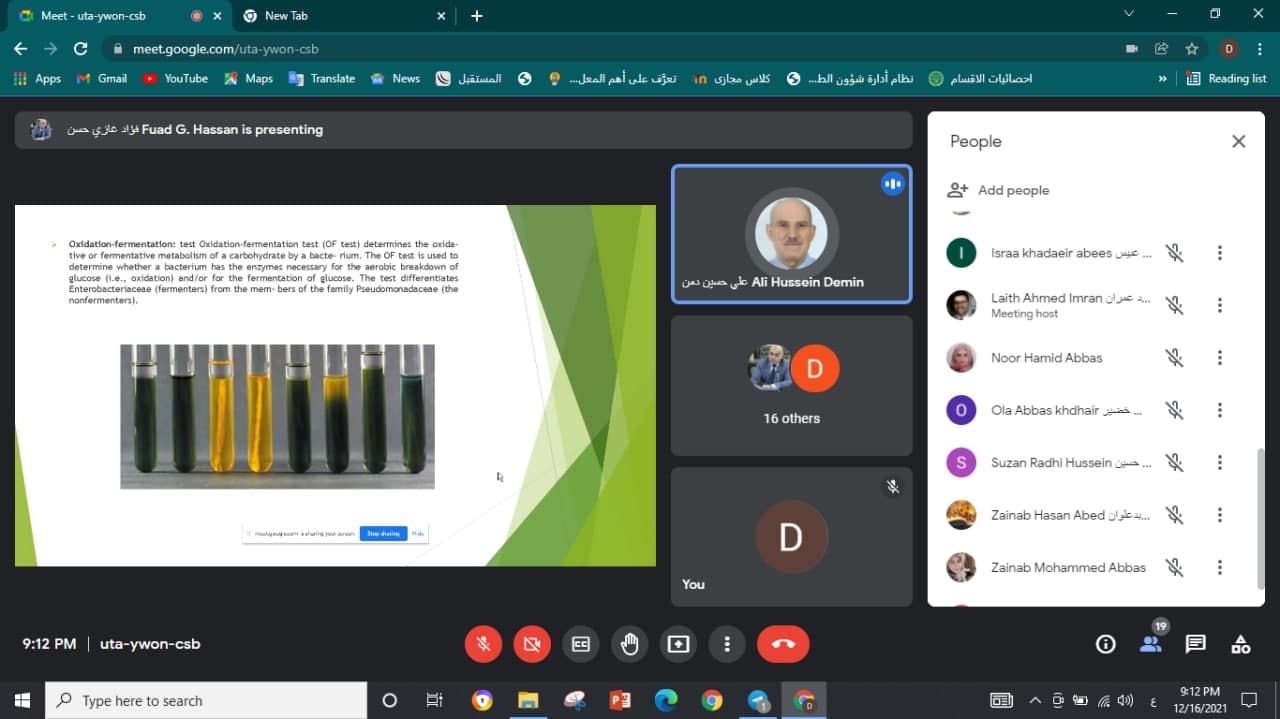This screenshot has height=719, width=1280.
Task: Toggle the camera button
Action: click(x=532, y=644)
